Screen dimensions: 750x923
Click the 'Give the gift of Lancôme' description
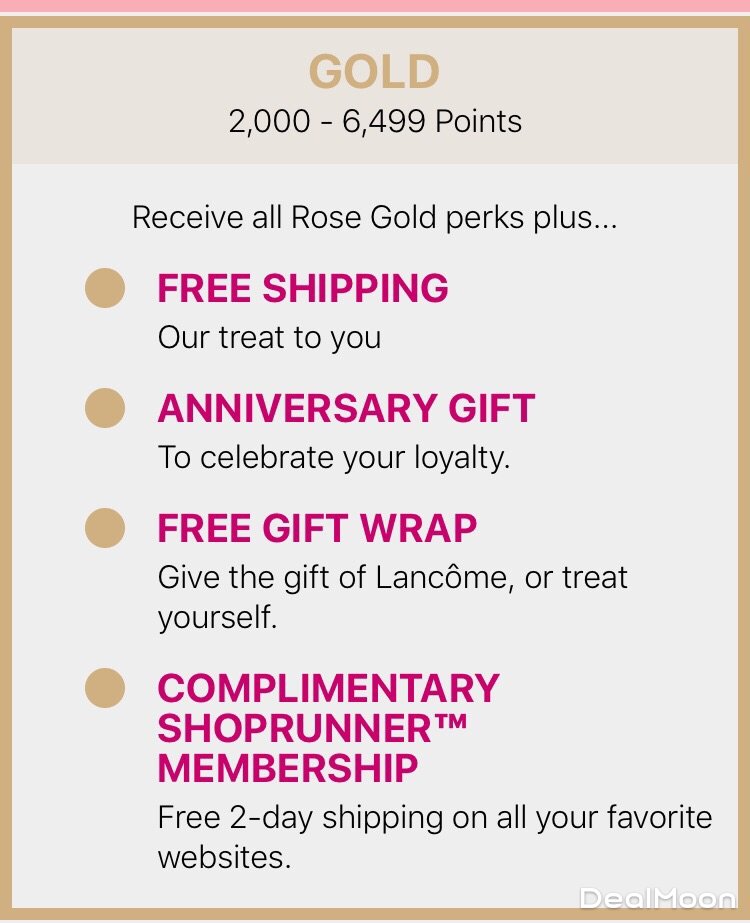392,577
